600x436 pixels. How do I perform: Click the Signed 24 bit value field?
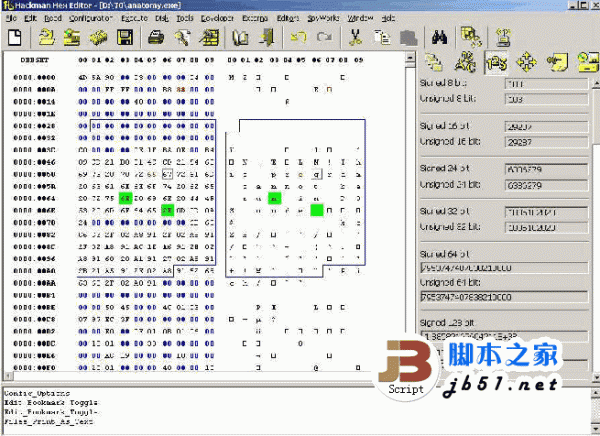point(546,169)
